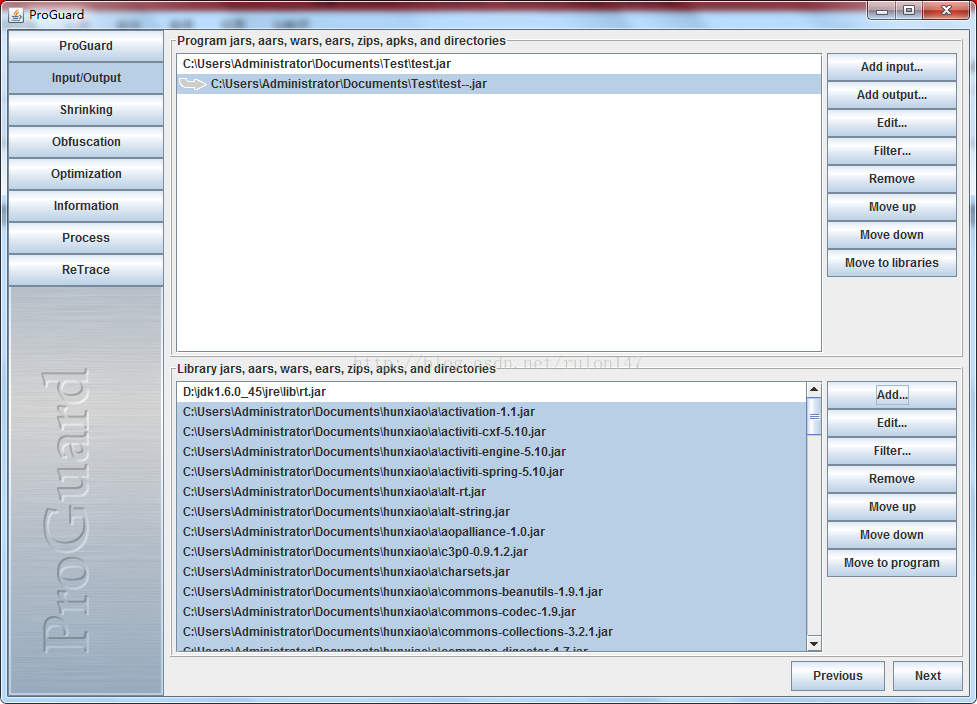Image resolution: width=977 pixels, height=704 pixels.
Task: Maximize the ProGuard window
Action: tap(909, 11)
